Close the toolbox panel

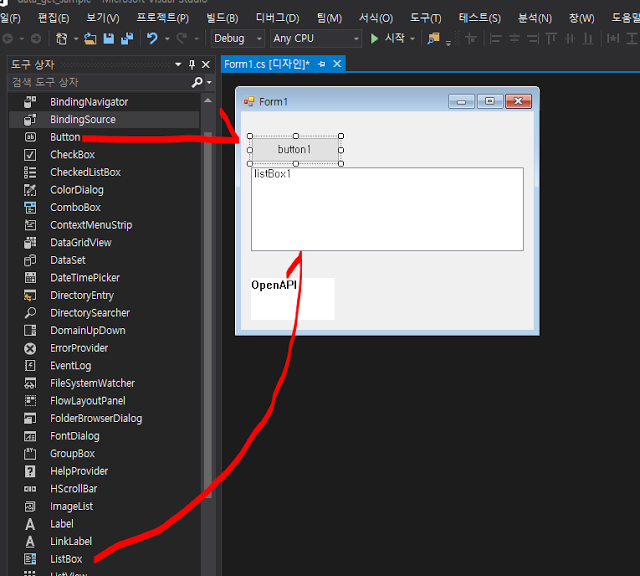[206, 64]
